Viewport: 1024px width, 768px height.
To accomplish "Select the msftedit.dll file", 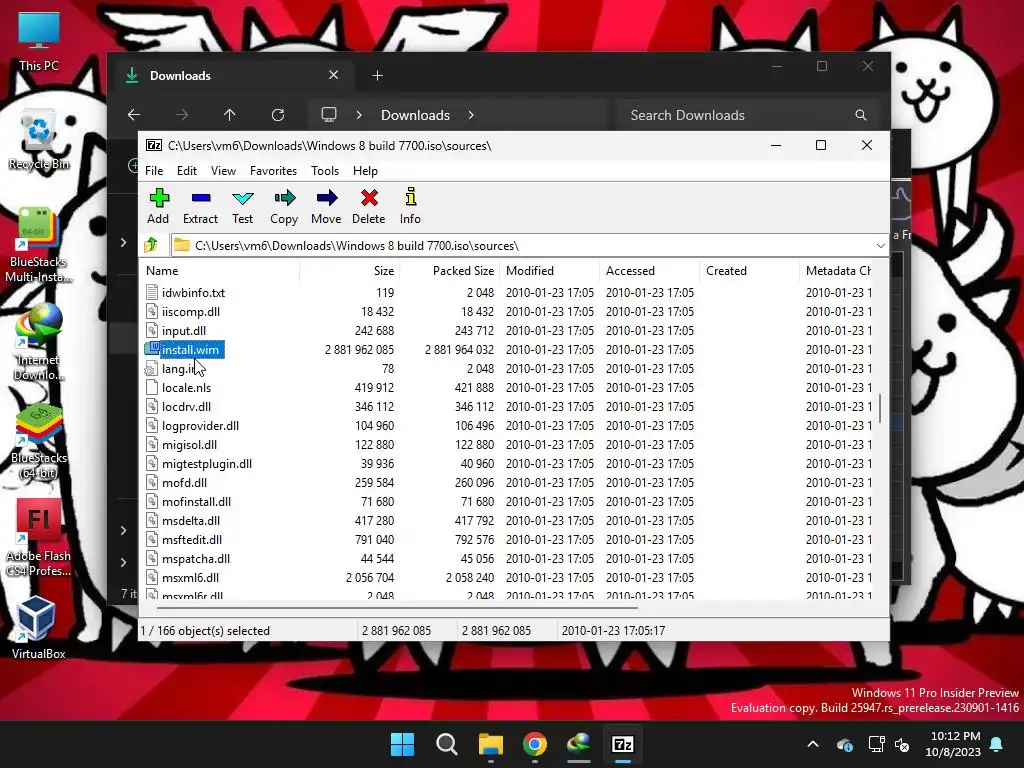I will tap(192, 539).
